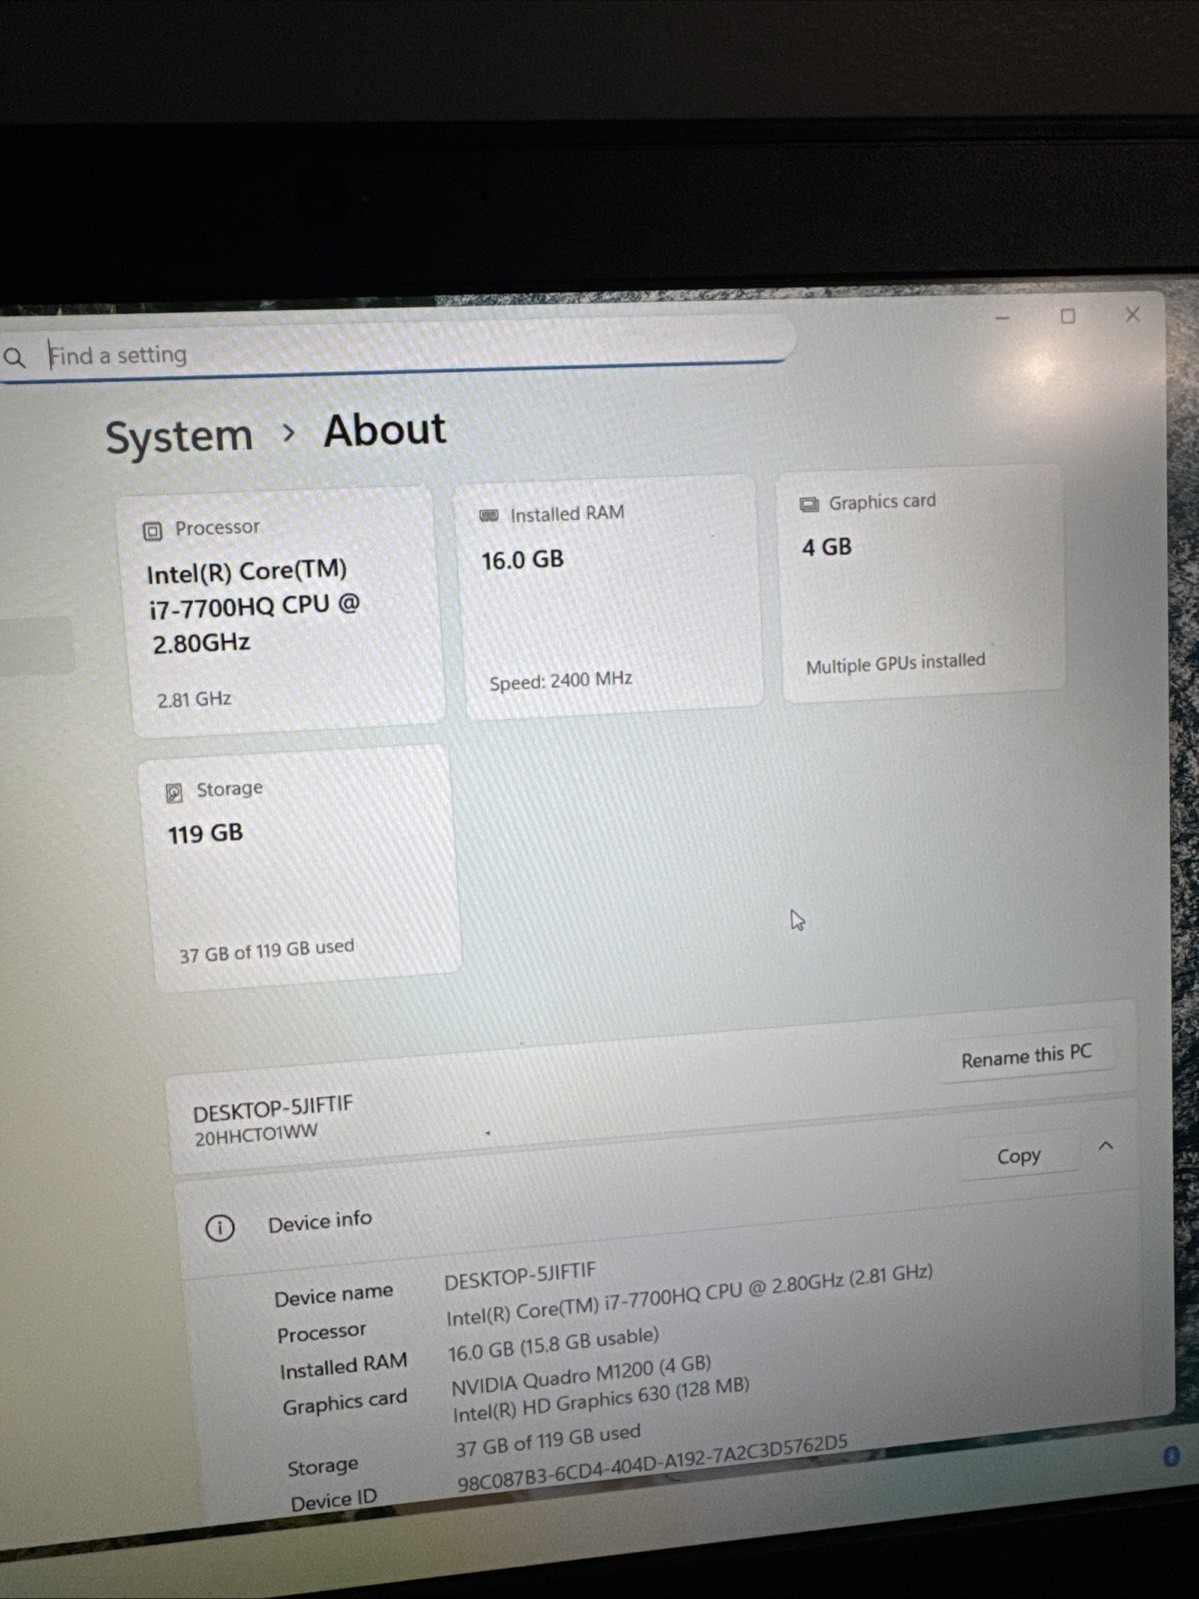
Task: Click Multiple GPUs installed text
Action: click(x=896, y=663)
